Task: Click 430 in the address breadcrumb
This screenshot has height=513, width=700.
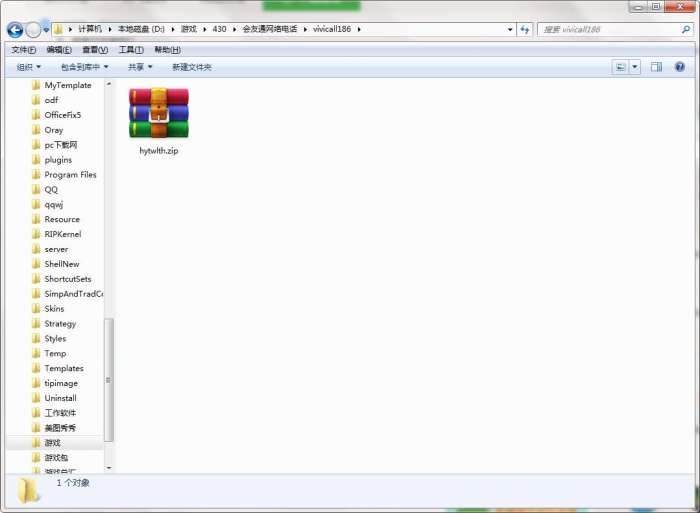Action: 219,29
